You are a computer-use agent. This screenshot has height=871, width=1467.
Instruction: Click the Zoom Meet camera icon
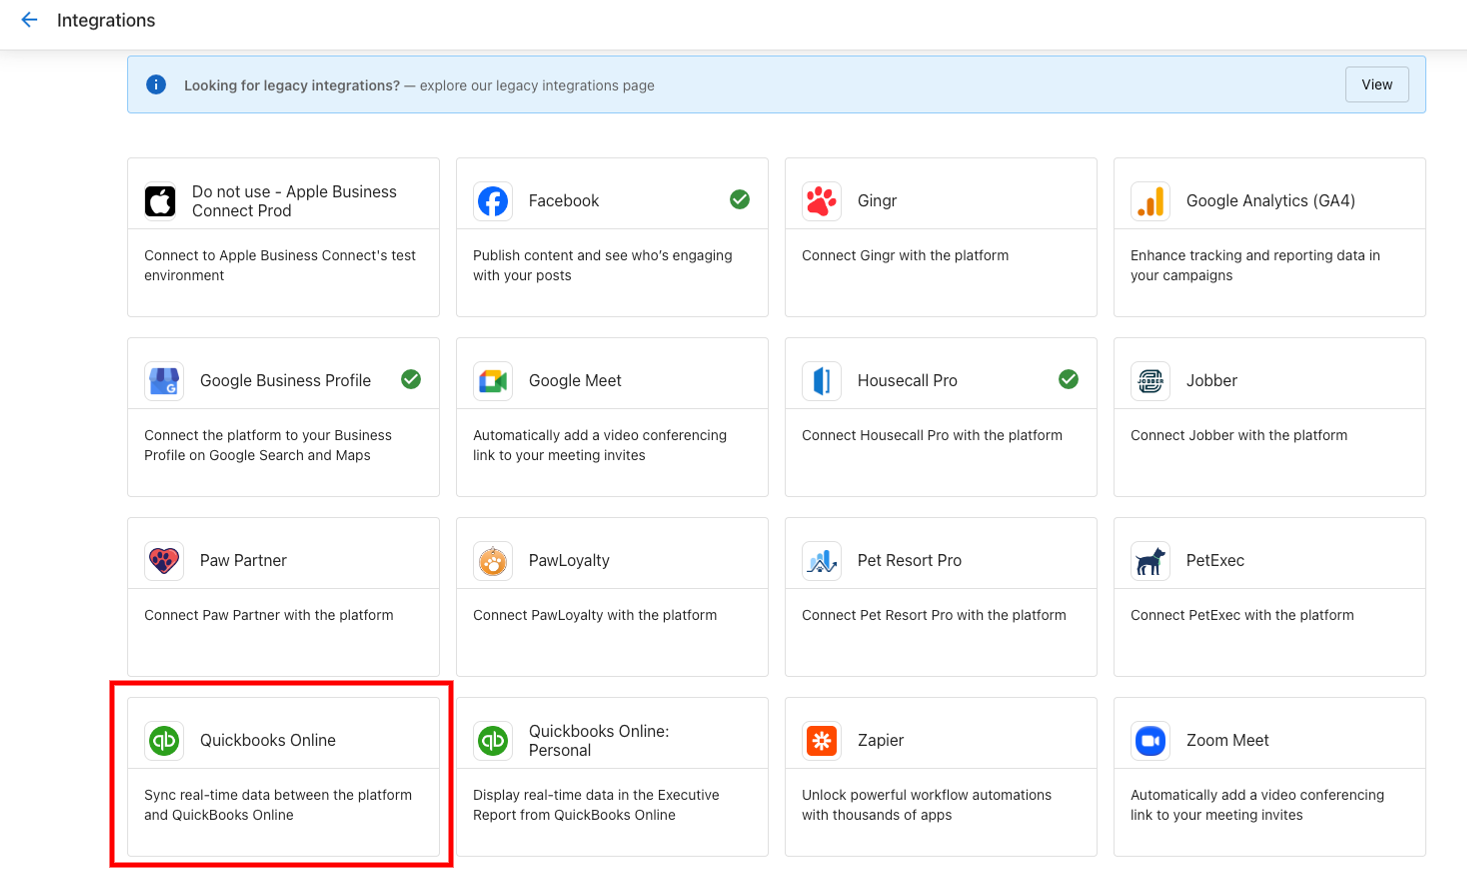click(x=1150, y=741)
